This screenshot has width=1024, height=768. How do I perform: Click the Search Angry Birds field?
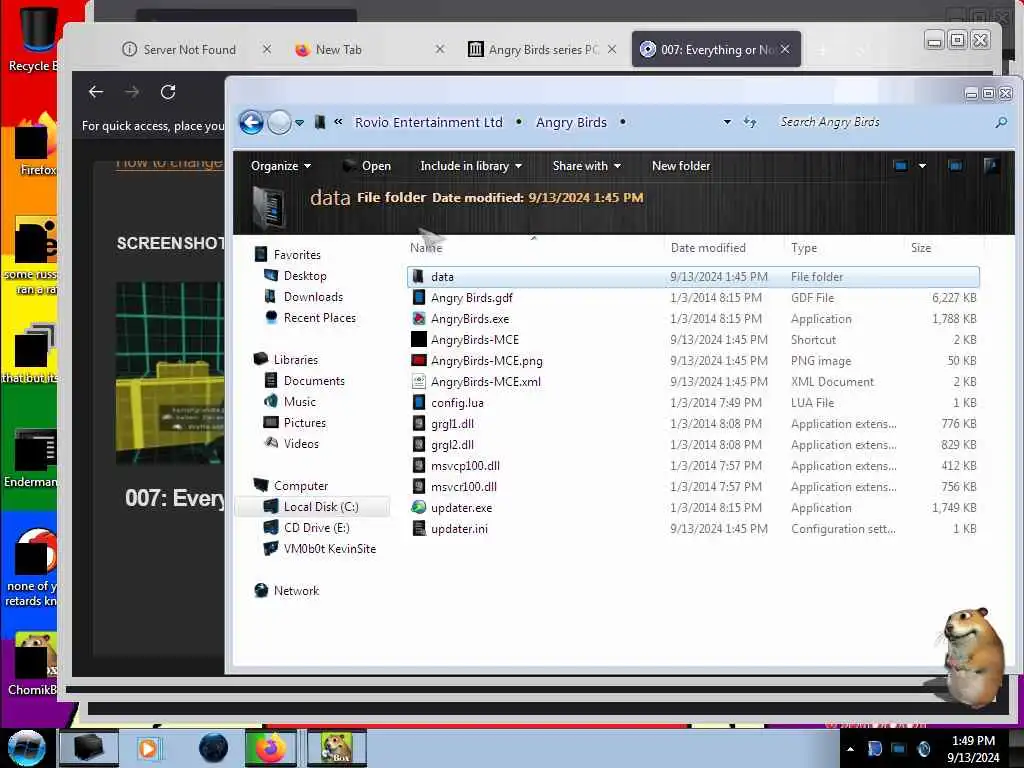(882, 122)
